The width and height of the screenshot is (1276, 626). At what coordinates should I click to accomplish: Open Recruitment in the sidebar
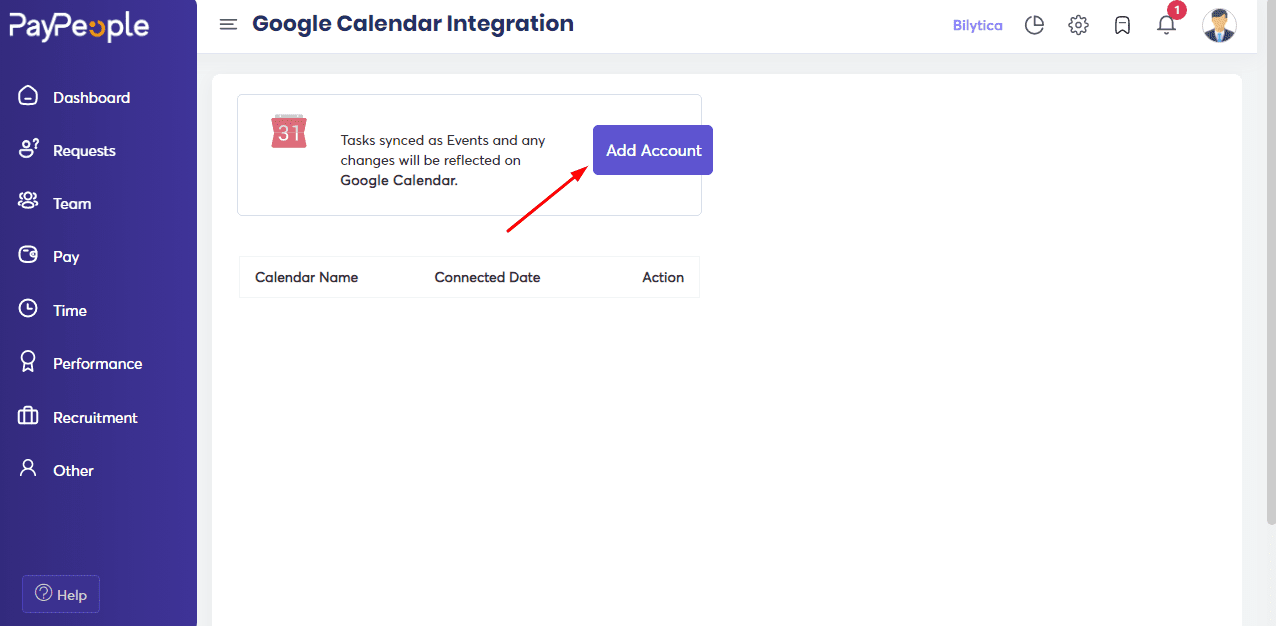point(95,418)
